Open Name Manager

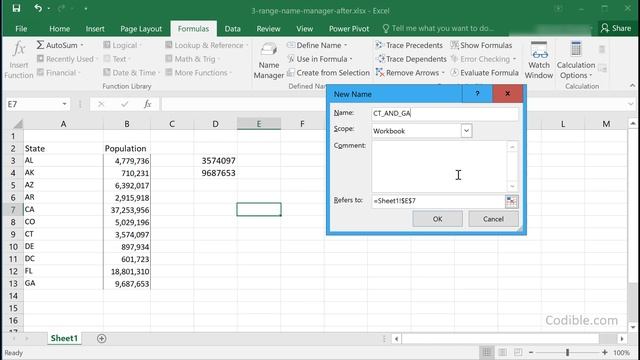coord(269,60)
